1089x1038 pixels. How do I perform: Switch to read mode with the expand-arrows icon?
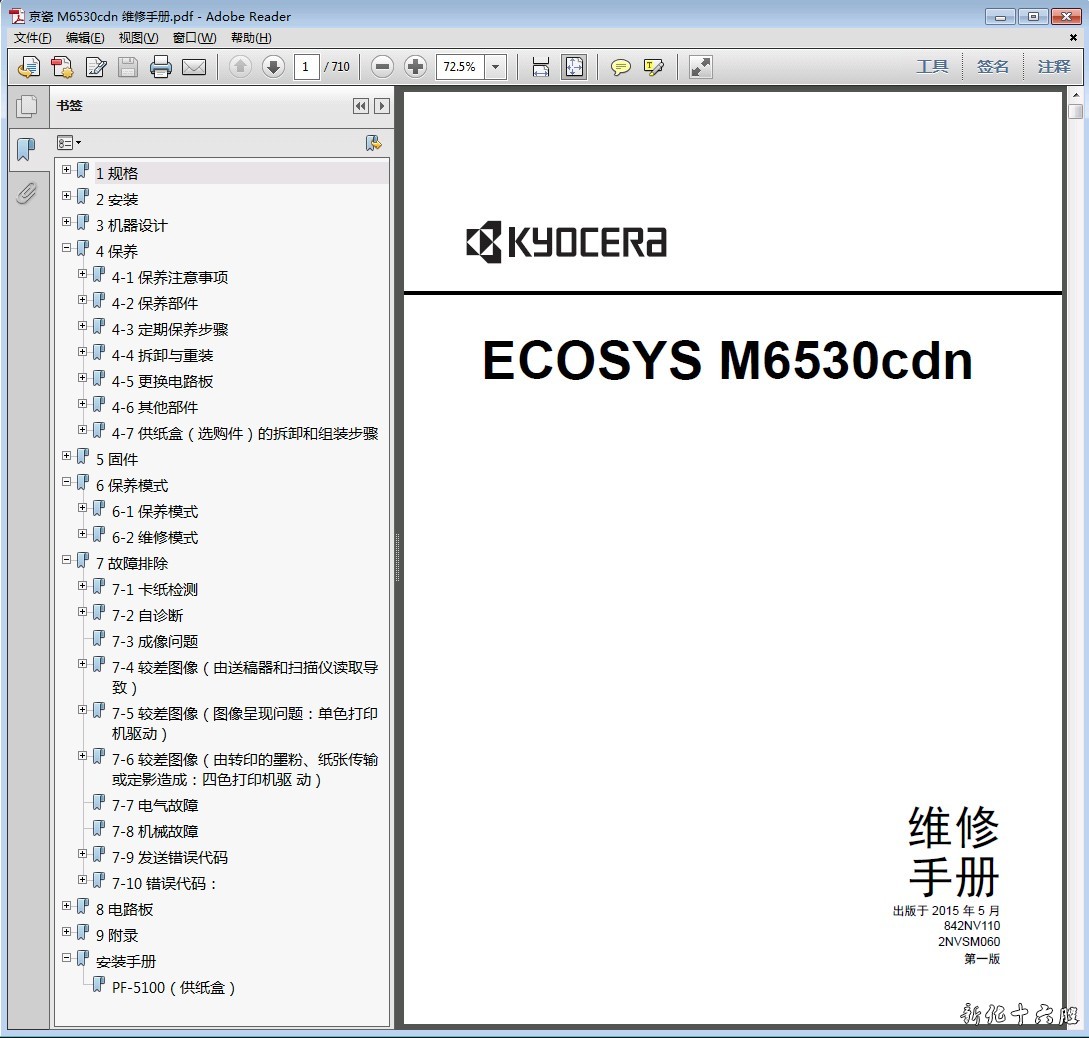[x=701, y=67]
